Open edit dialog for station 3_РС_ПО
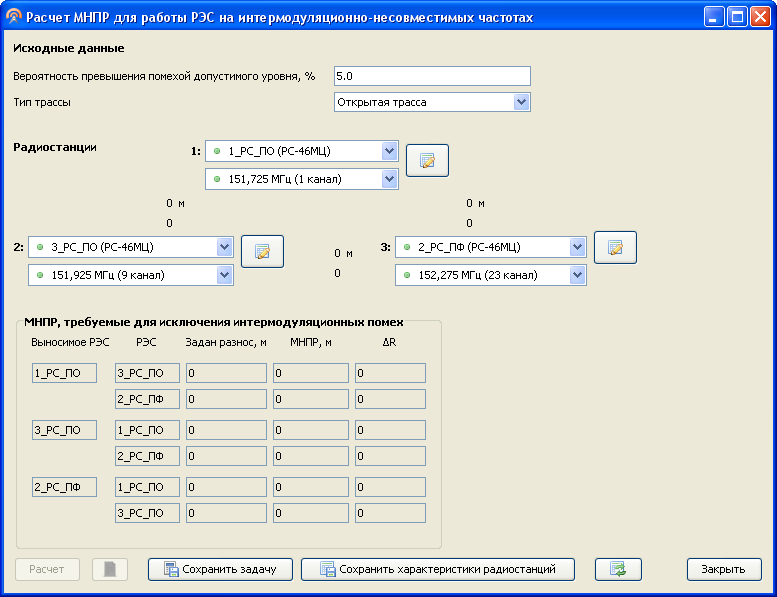This screenshot has width=777, height=597. click(262, 252)
